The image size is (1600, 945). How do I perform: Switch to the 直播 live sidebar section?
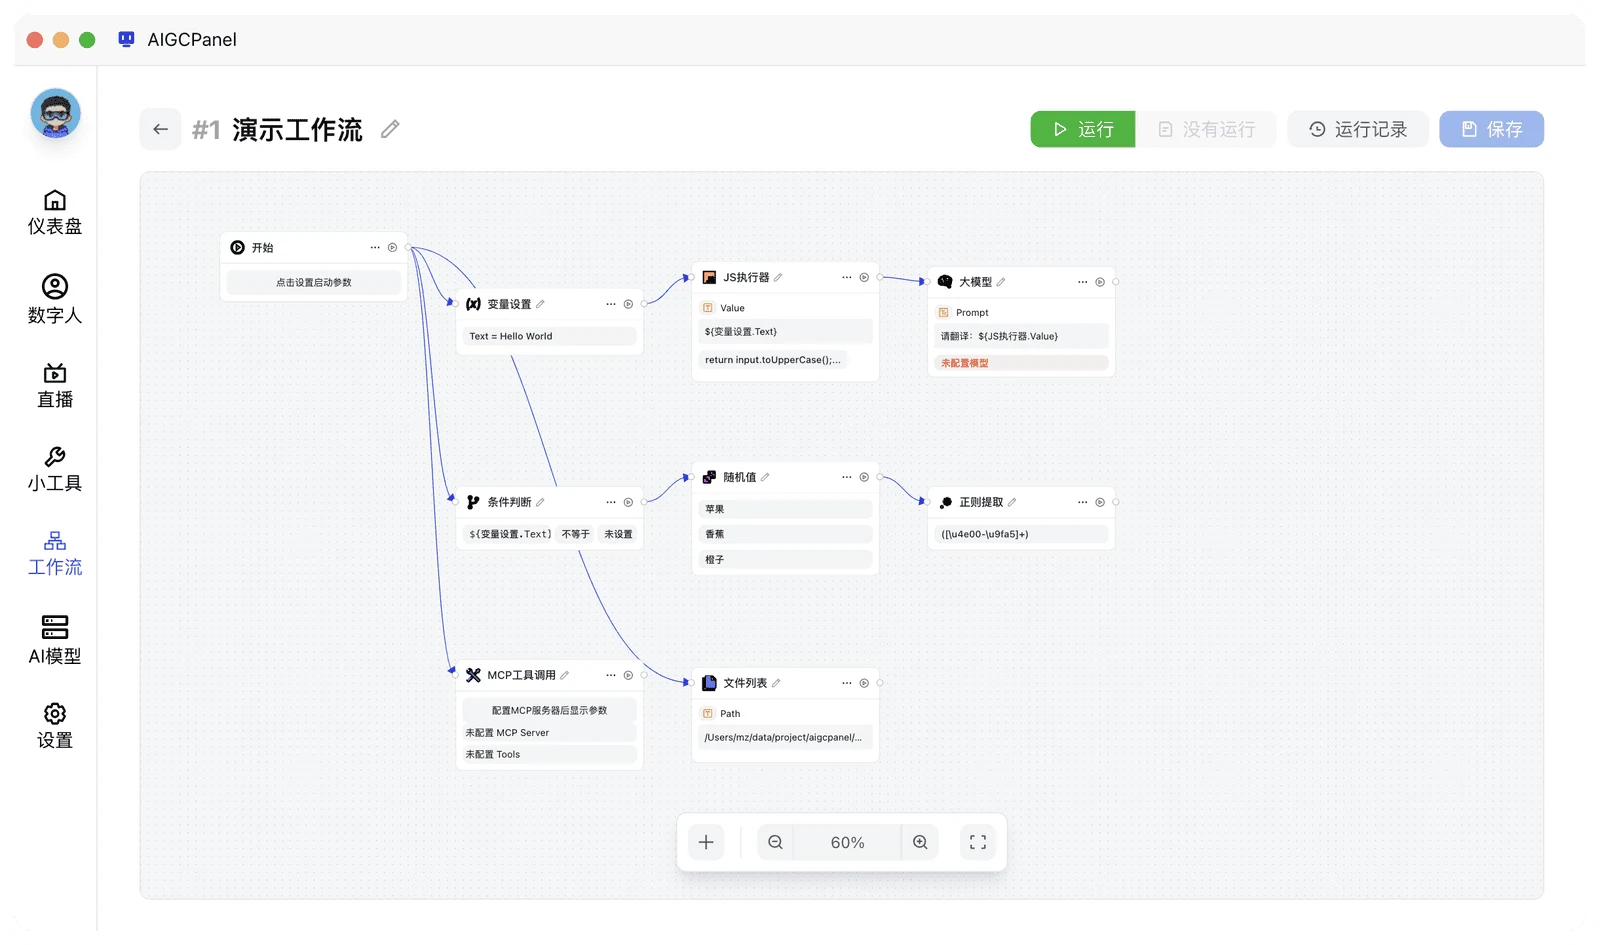pyautogui.click(x=55, y=386)
